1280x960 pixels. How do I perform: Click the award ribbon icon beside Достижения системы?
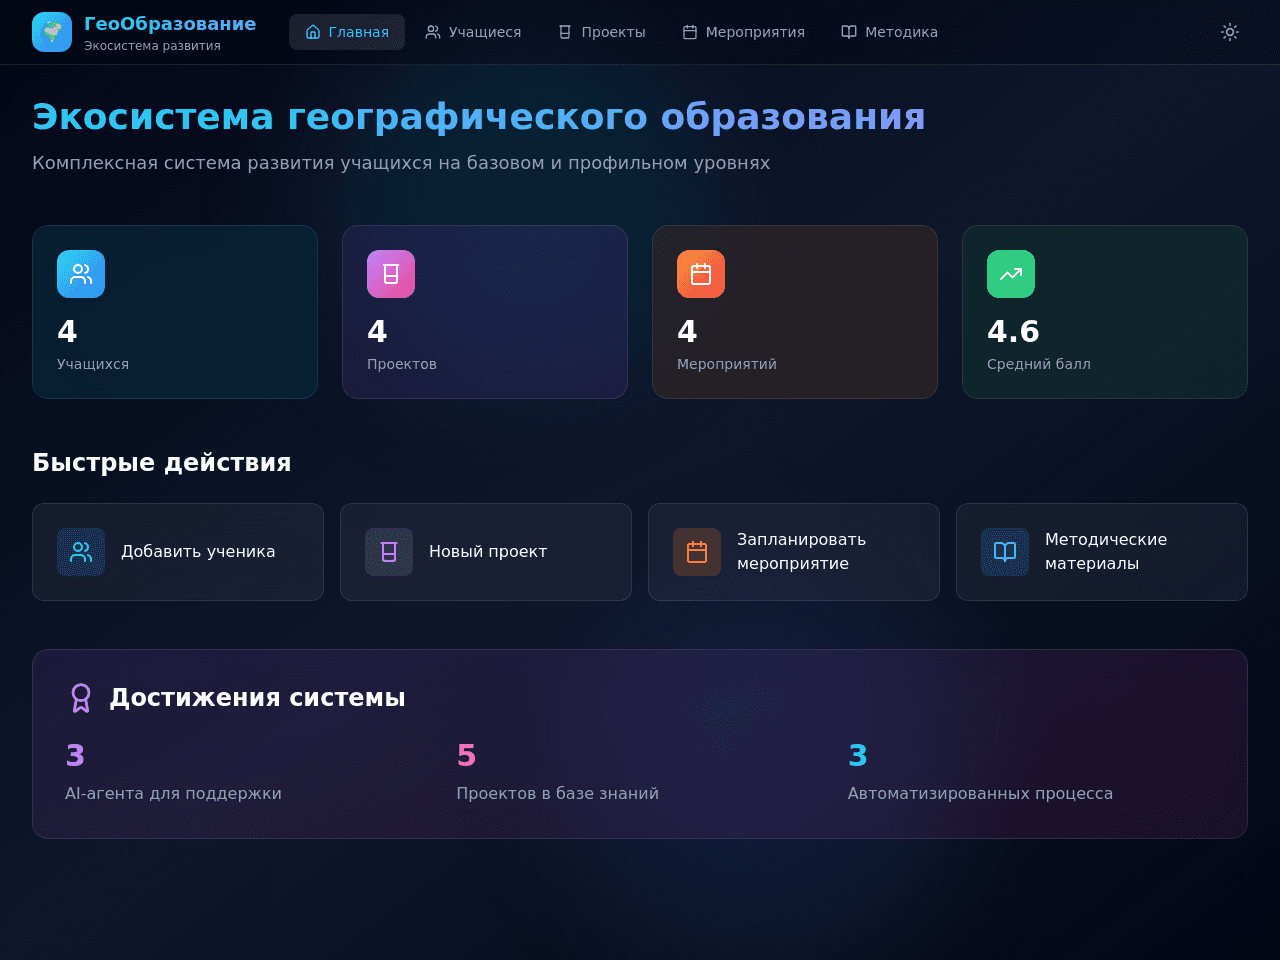pos(81,698)
